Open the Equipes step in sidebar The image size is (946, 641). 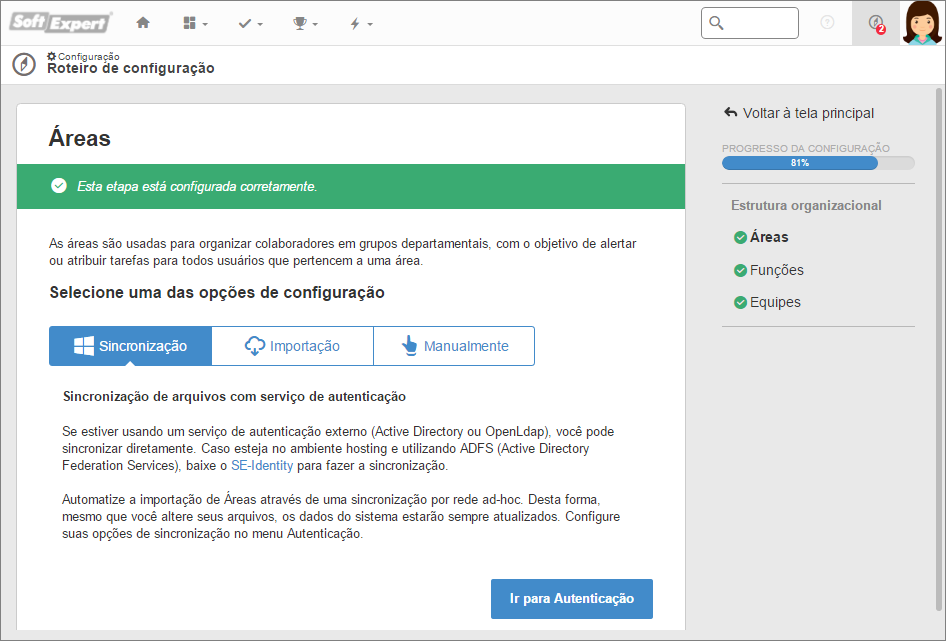(775, 302)
